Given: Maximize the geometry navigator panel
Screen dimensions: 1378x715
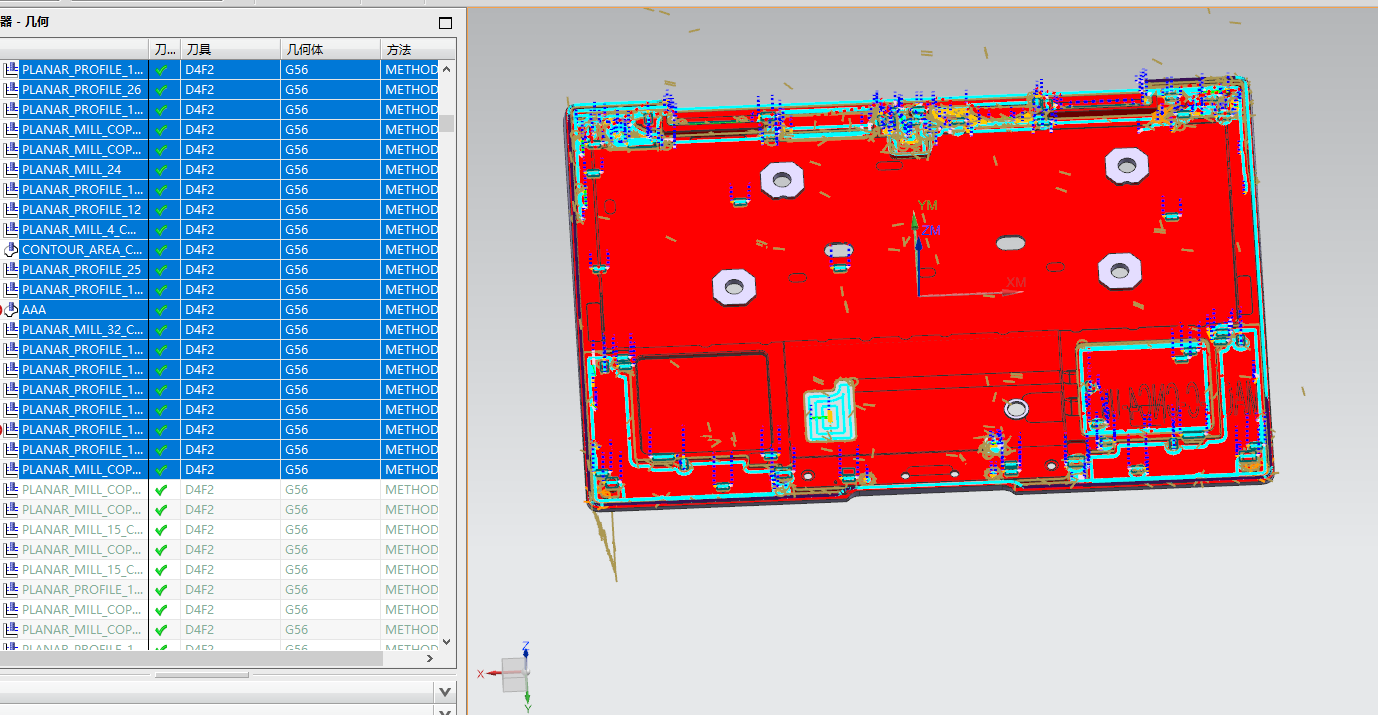Looking at the screenshot, I should coord(446,23).
